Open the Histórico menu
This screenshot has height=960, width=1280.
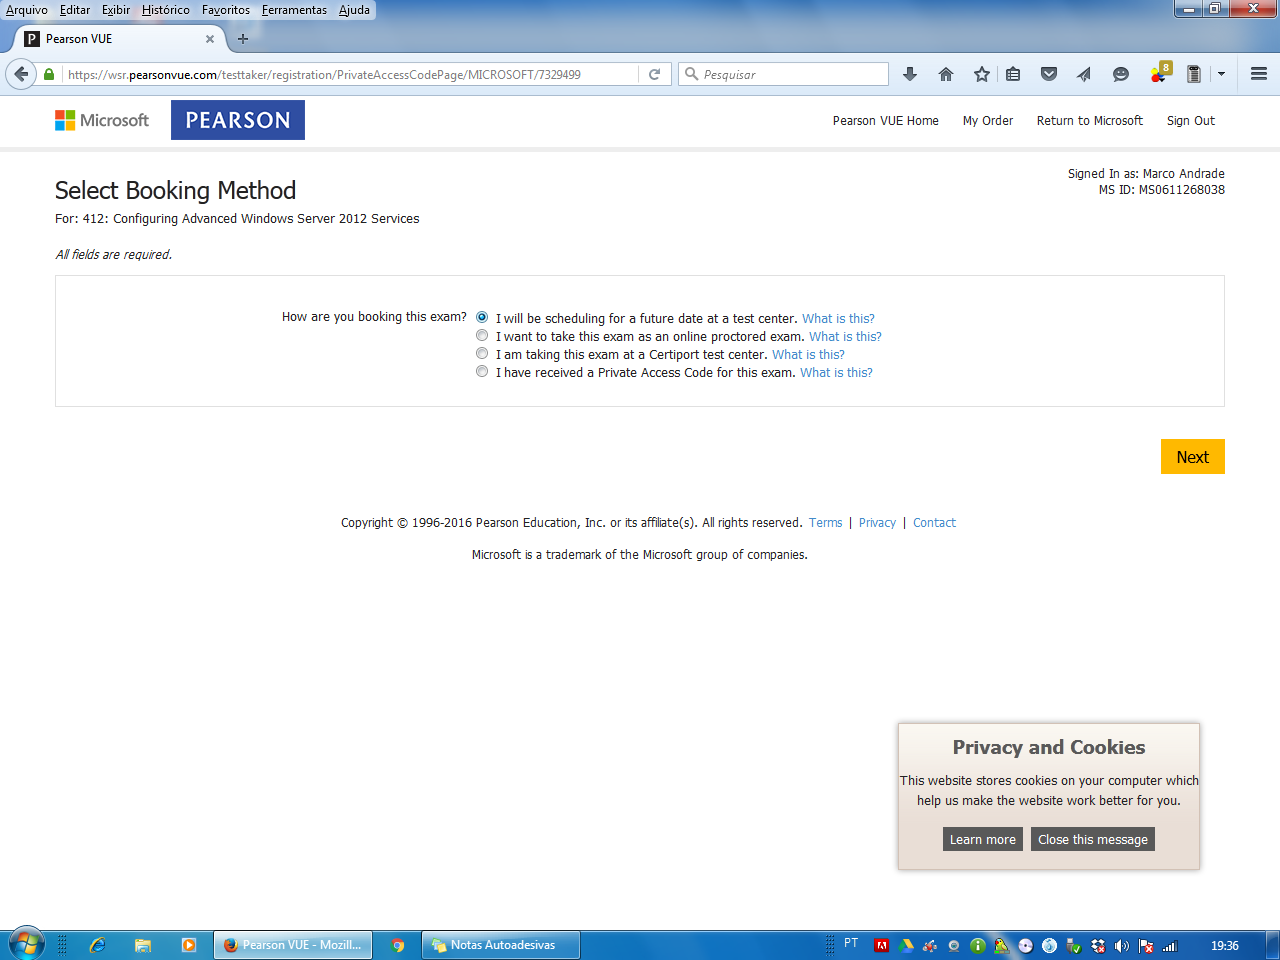pos(166,10)
